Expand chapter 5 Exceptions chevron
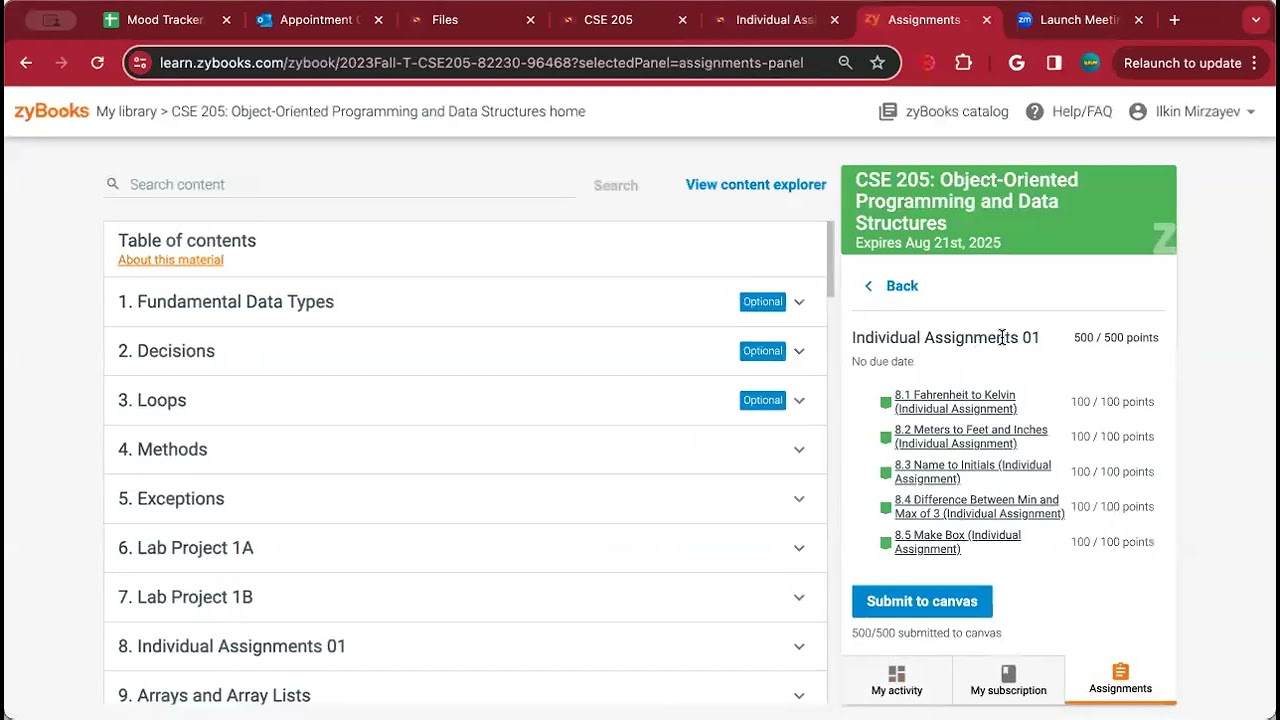This screenshot has width=1280, height=720. pos(799,499)
